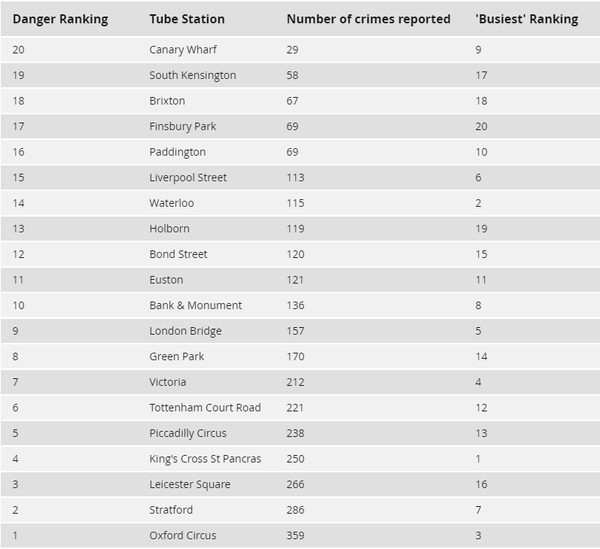Click Victoria's crime count 212
The image size is (600, 549).
[x=295, y=382]
